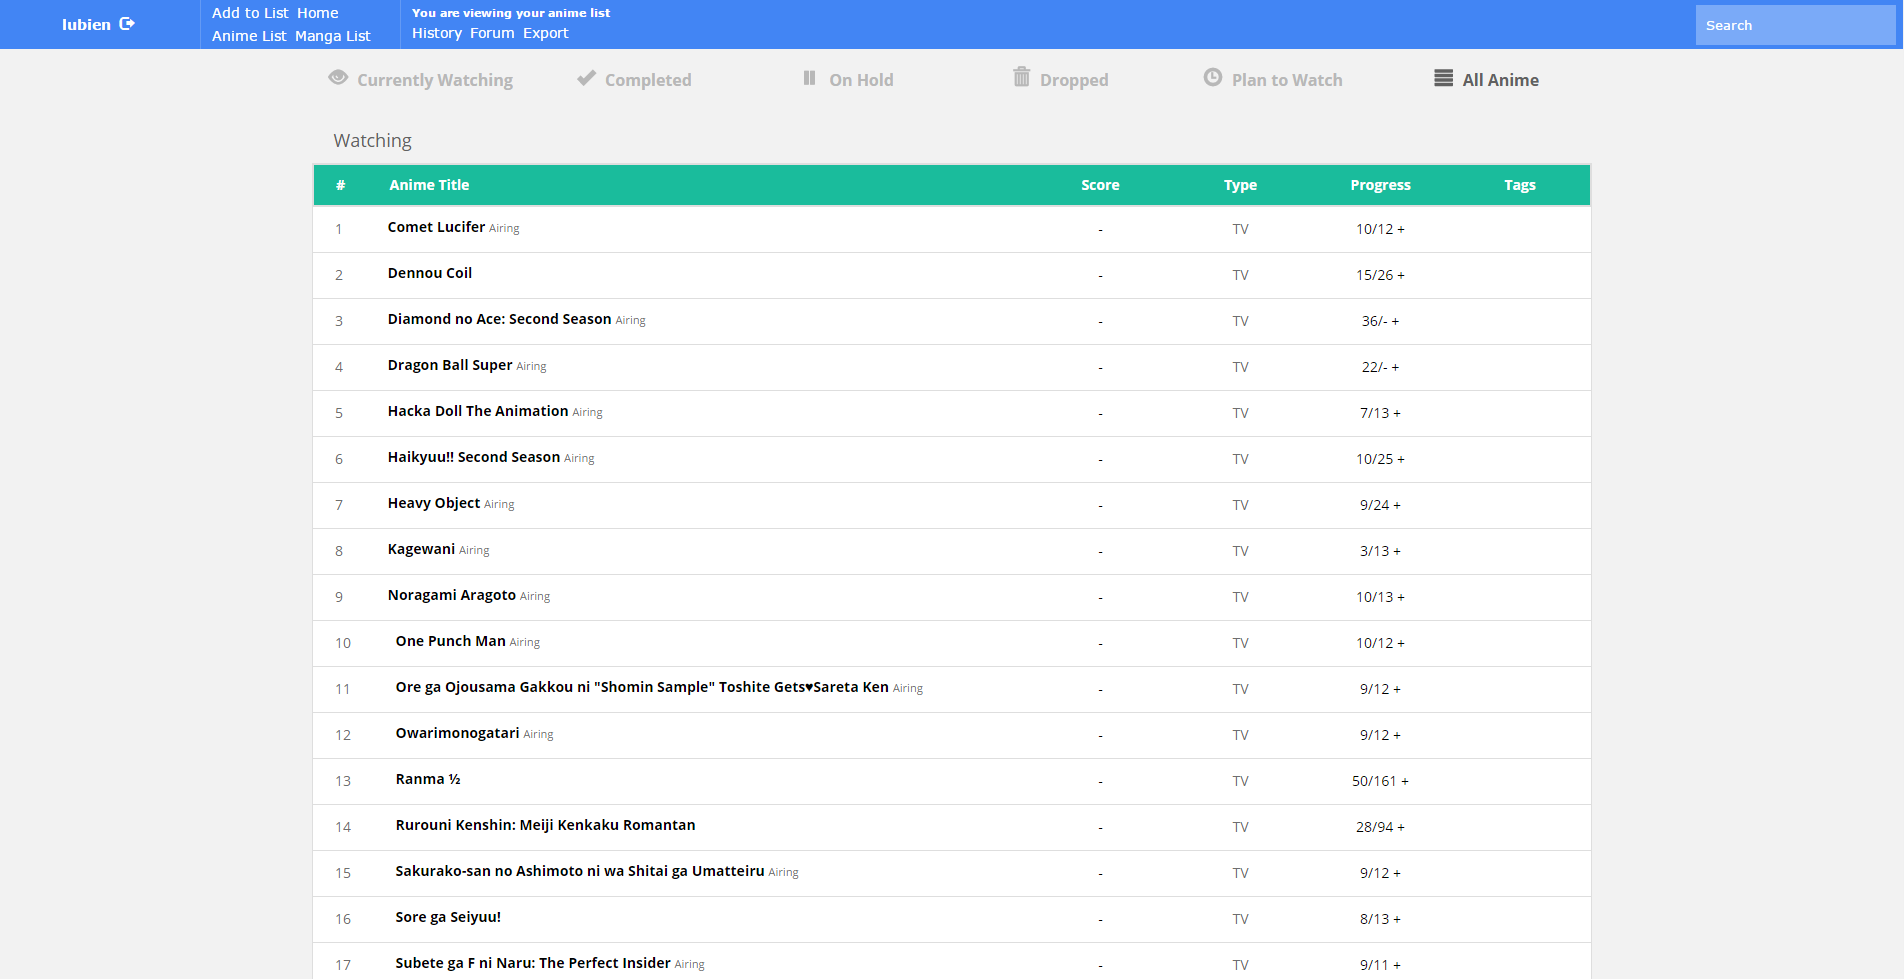Click the pause icon for On Hold
The image size is (1904, 979).
810,78
